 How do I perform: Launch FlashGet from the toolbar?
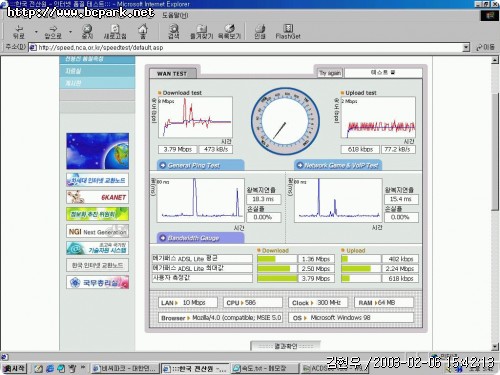288,28
